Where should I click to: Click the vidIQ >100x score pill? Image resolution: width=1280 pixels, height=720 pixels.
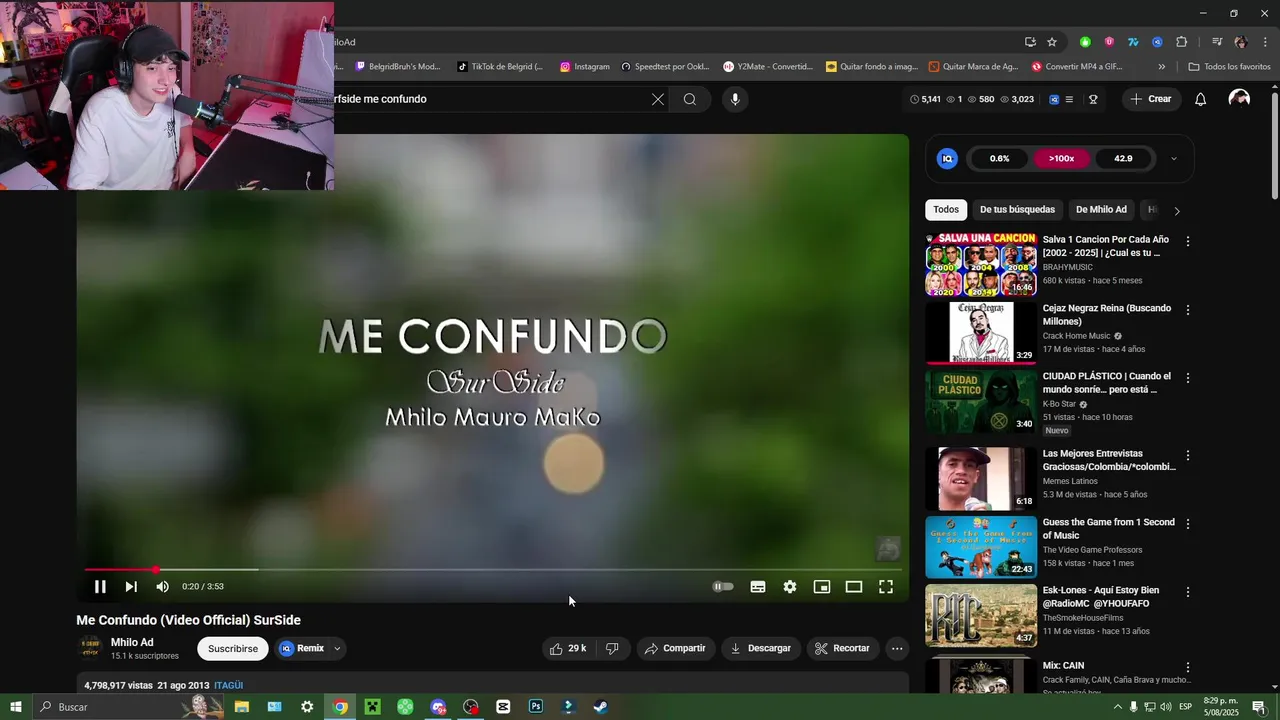[x=1061, y=158]
